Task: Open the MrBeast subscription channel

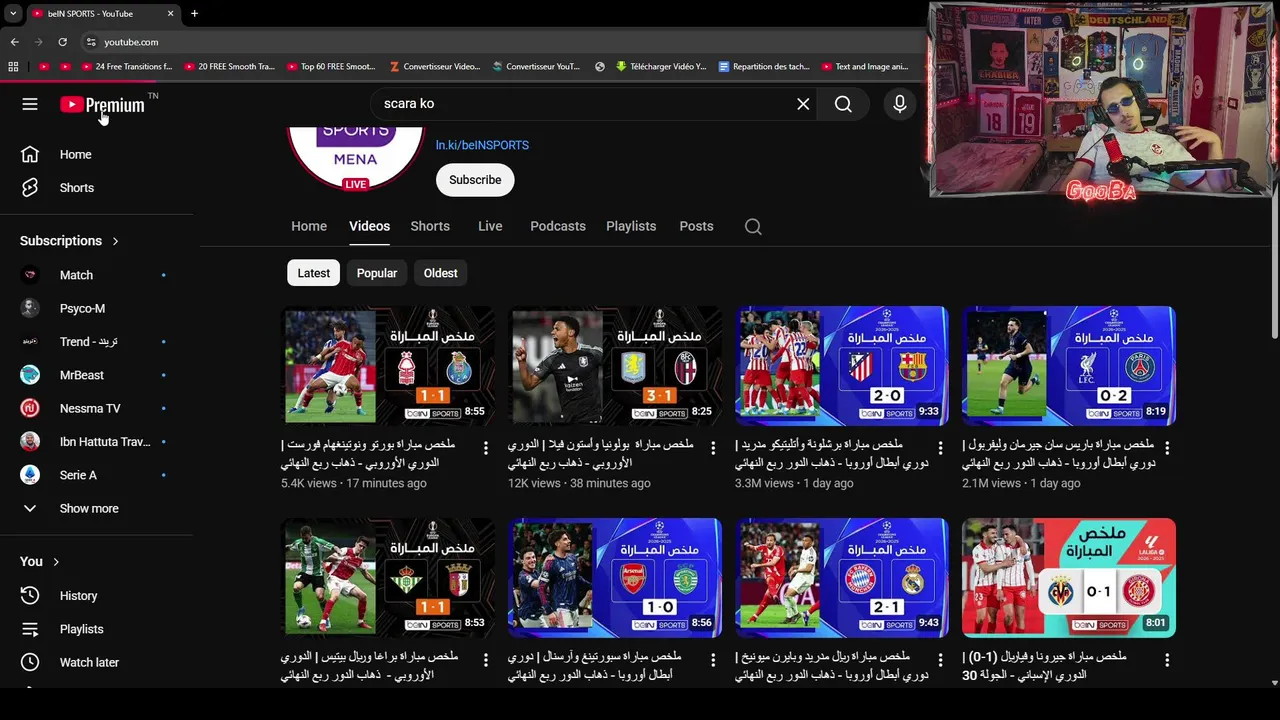Action: tap(97, 375)
